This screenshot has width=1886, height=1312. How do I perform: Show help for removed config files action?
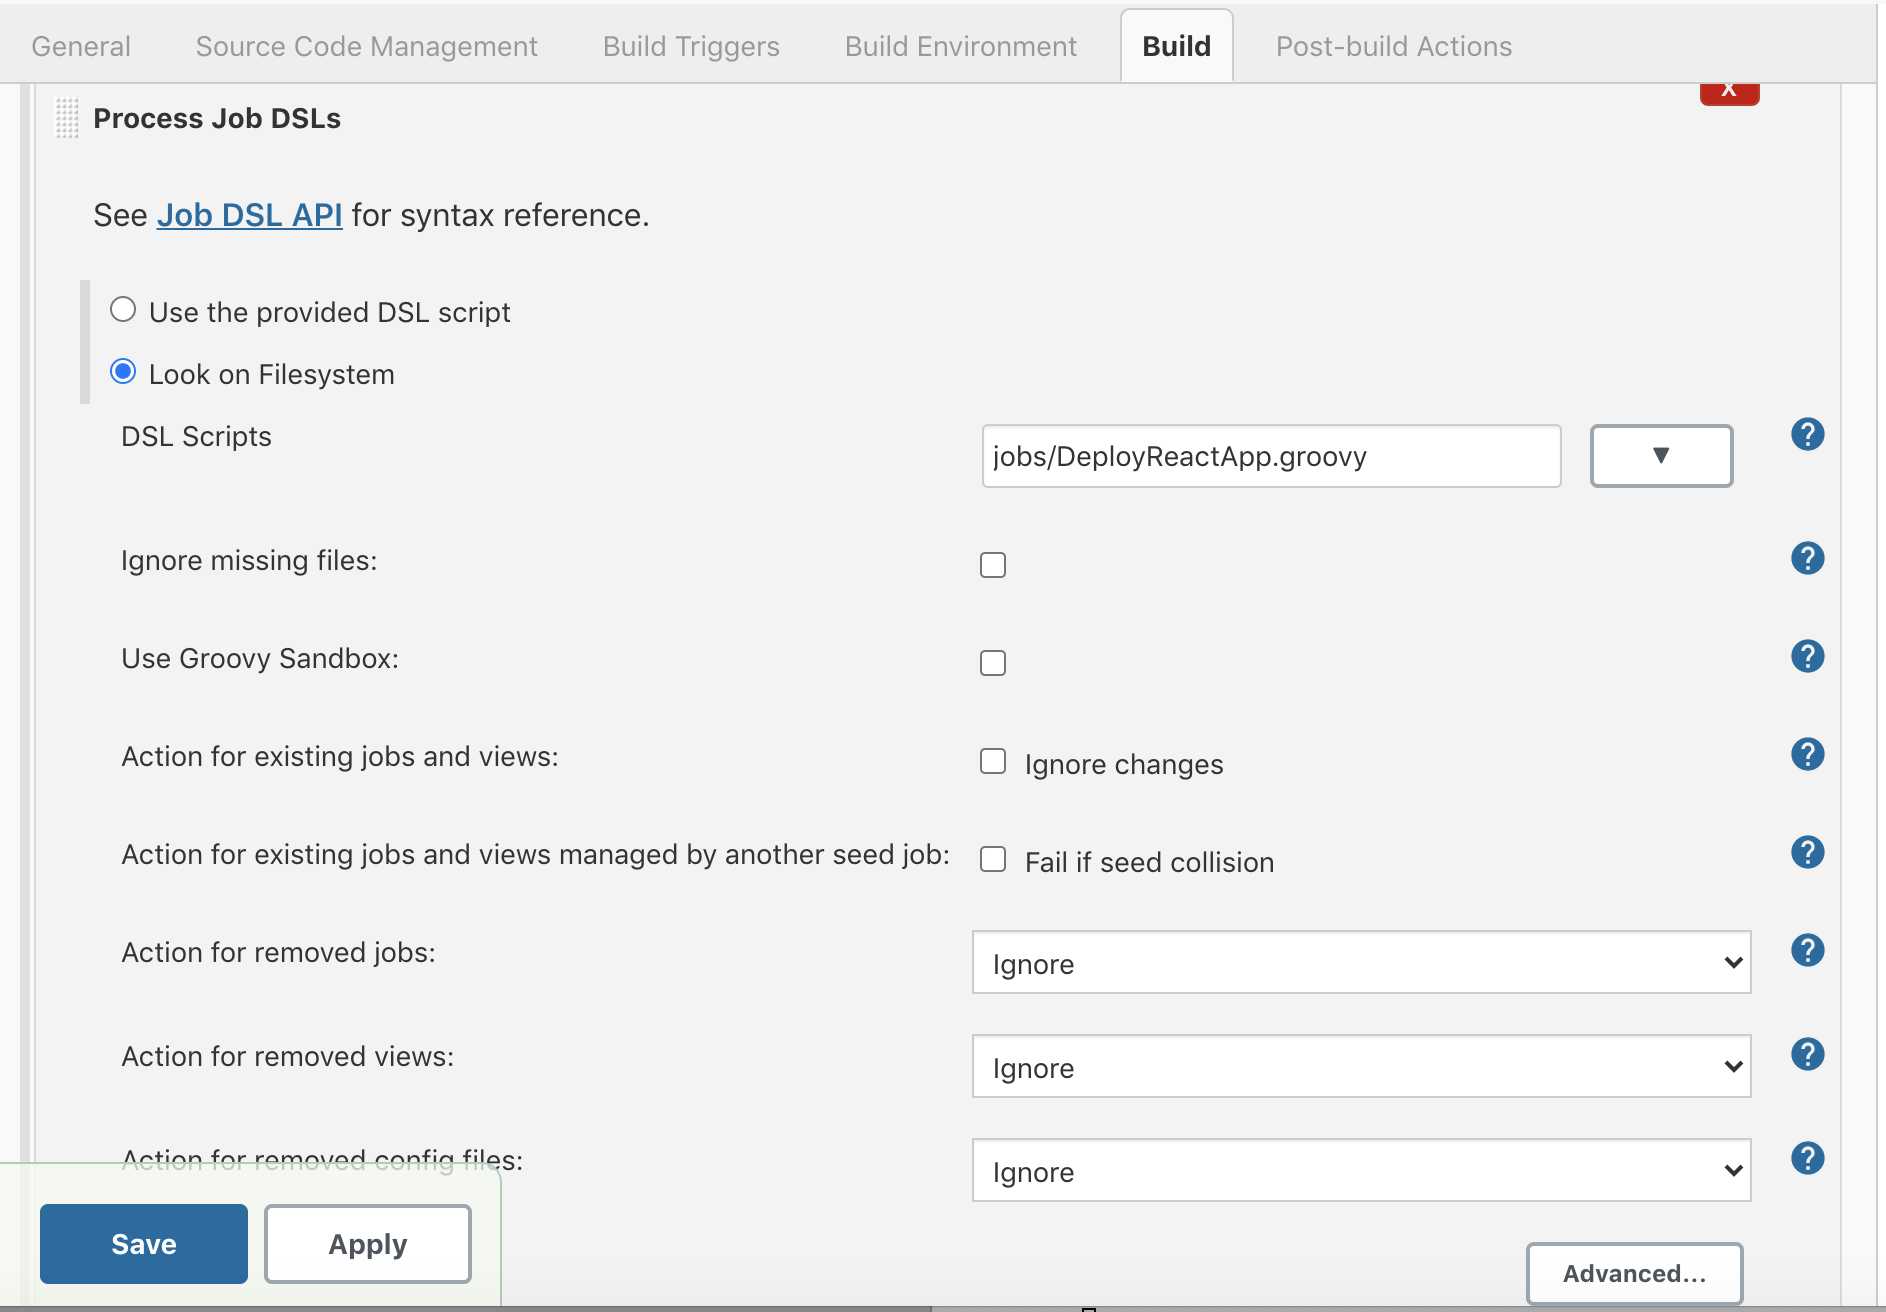tap(1807, 1159)
